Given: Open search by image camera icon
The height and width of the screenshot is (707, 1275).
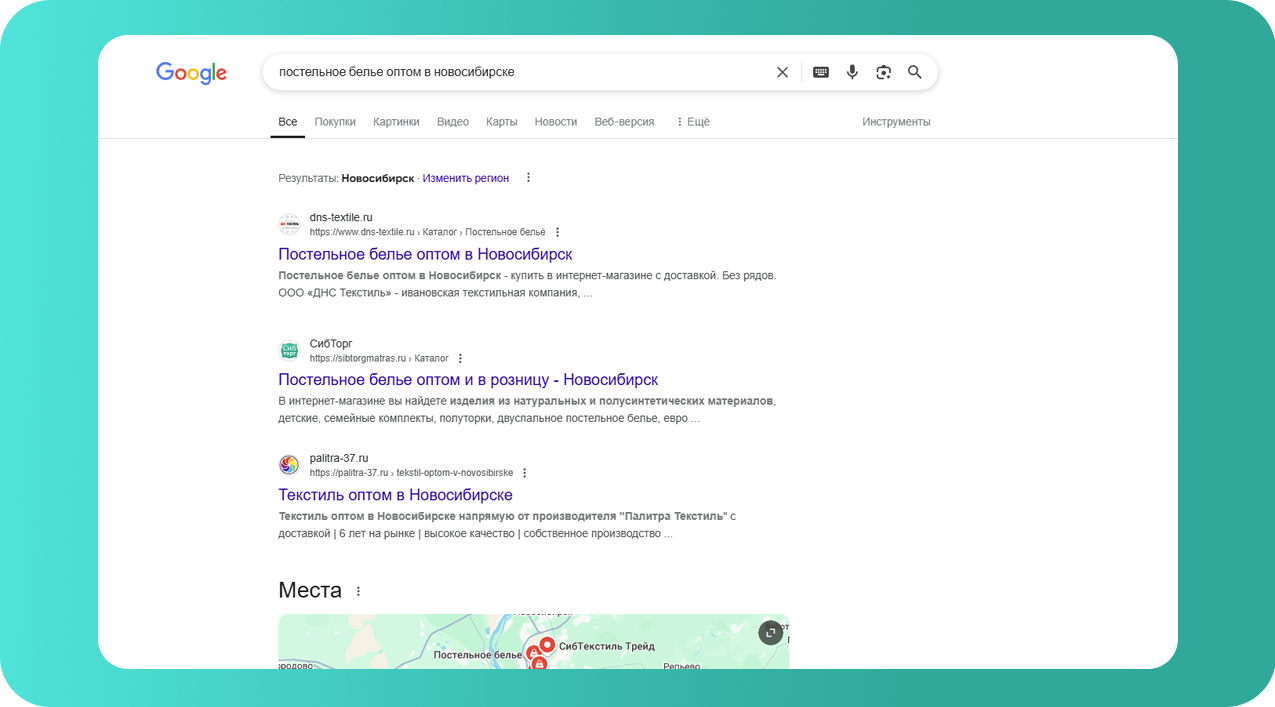Looking at the screenshot, I should pos(883,72).
